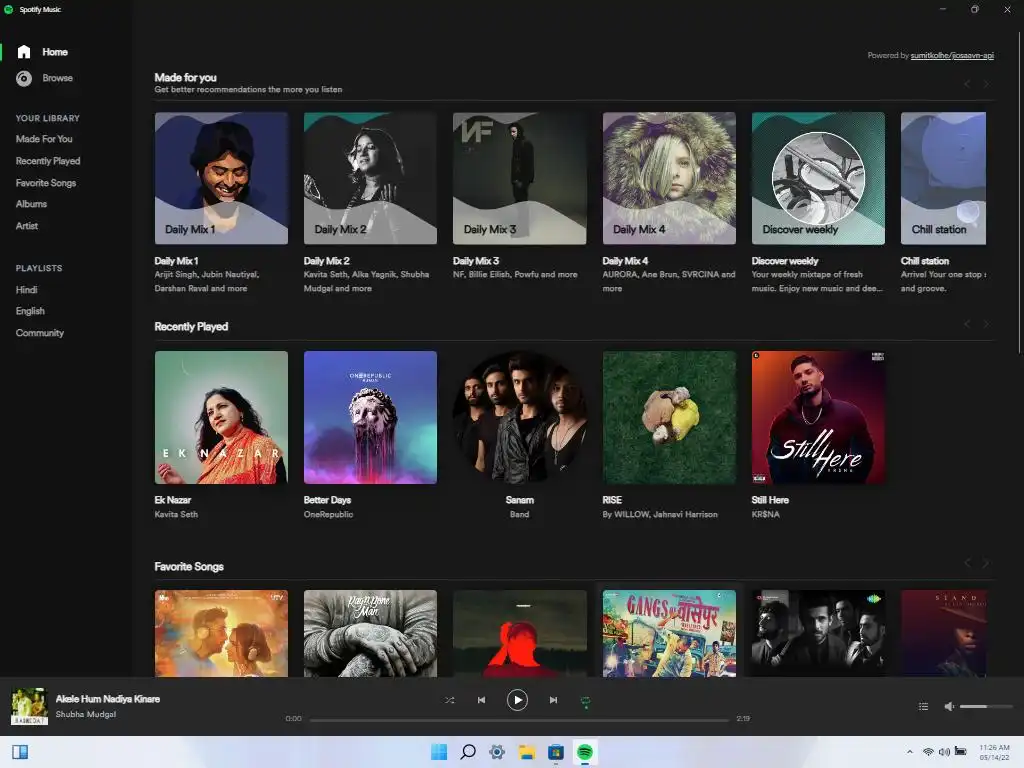Open Microsoft Store from taskbar
The width and height of the screenshot is (1024, 768).
pyautogui.click(x=556, y=752)
